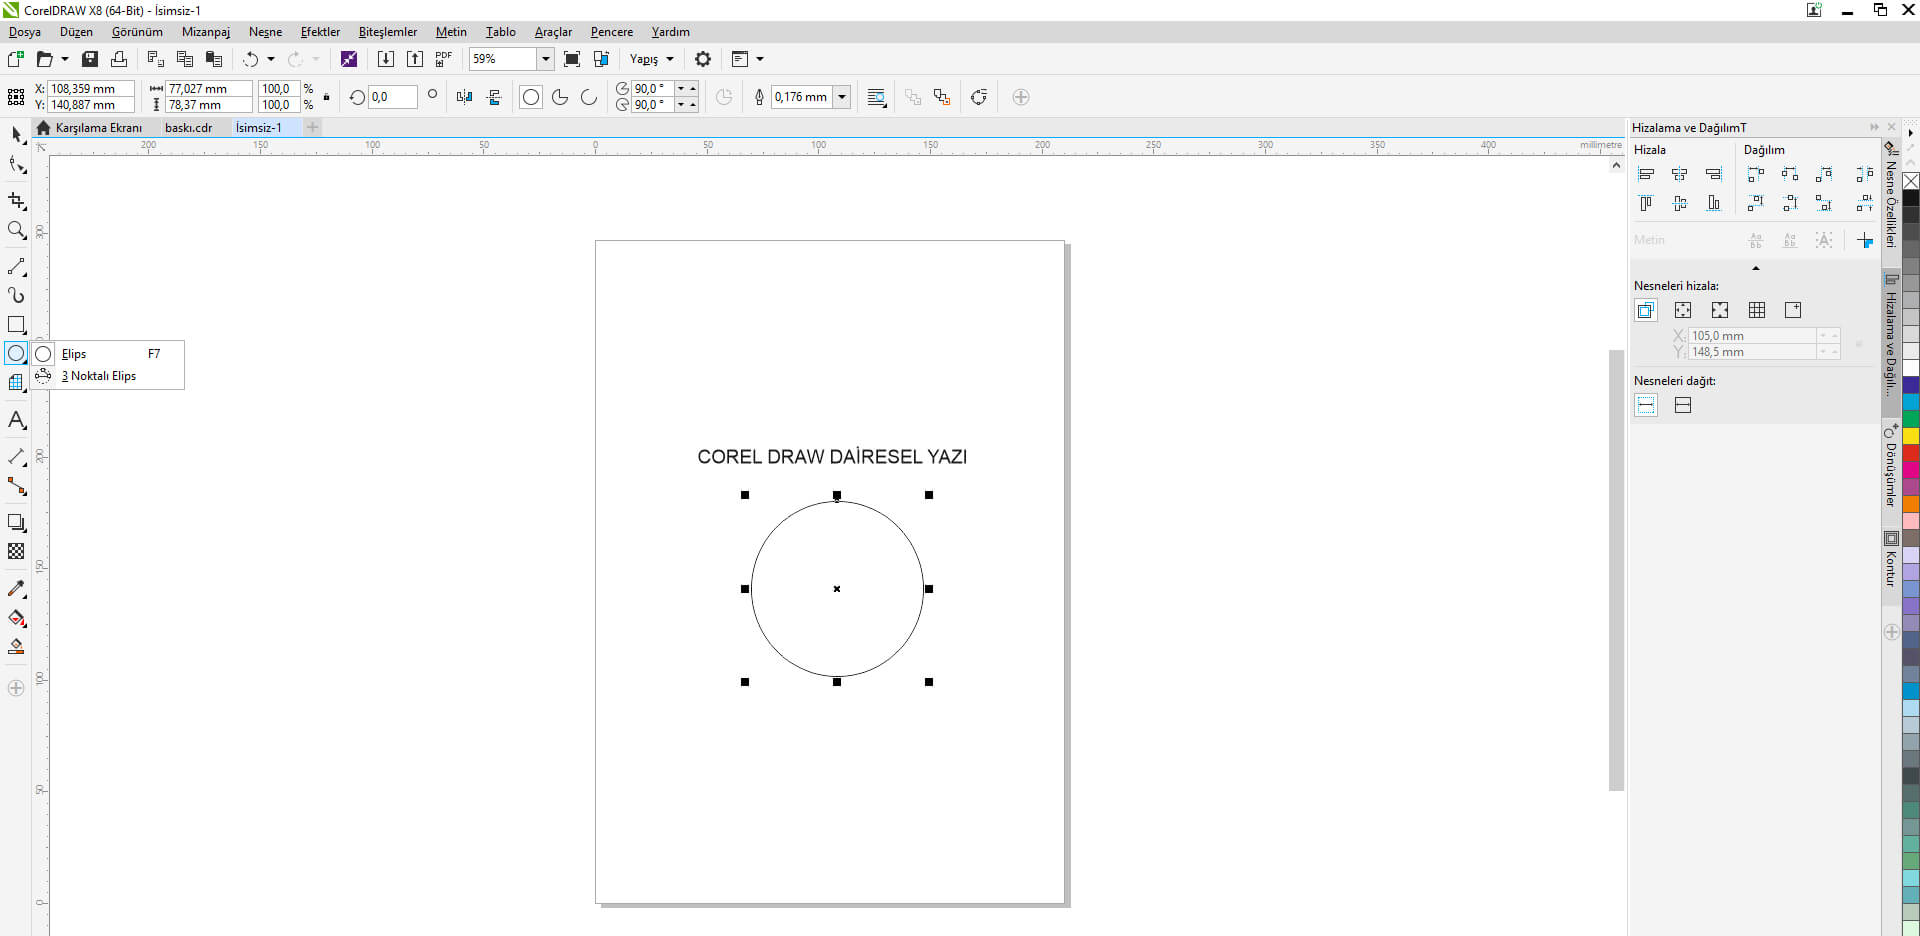
Task: Select the Crop tool
Action: coord(16,201)
